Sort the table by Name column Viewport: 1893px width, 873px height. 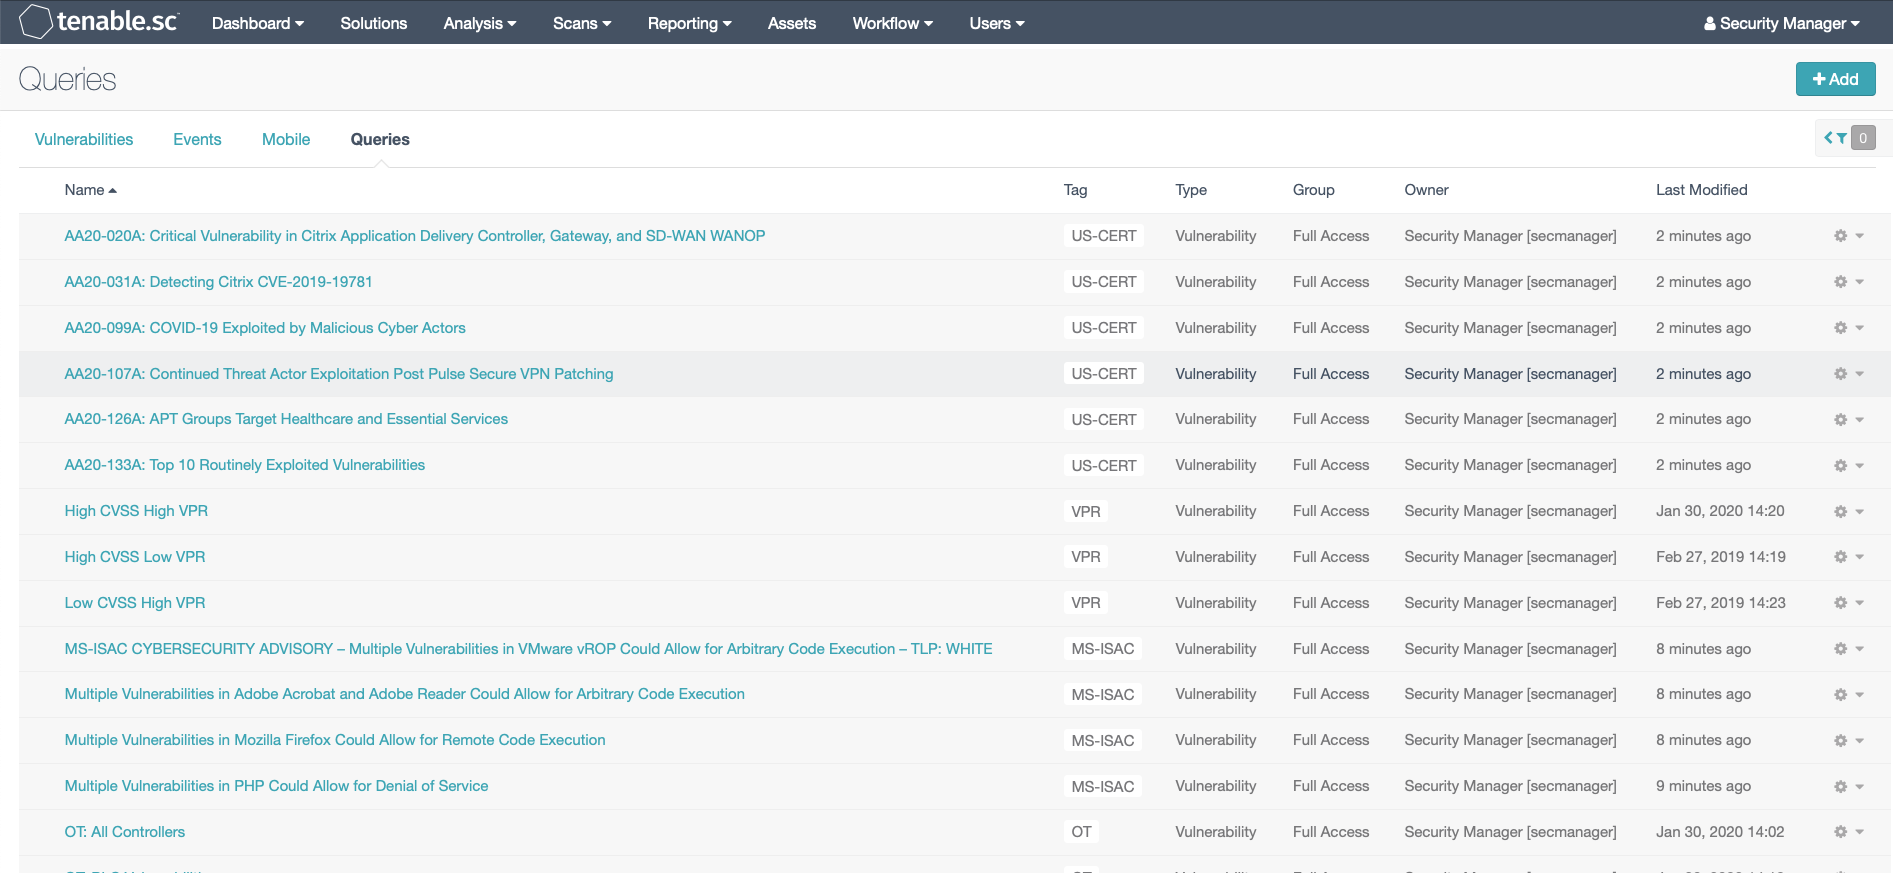tap(90, 190)
